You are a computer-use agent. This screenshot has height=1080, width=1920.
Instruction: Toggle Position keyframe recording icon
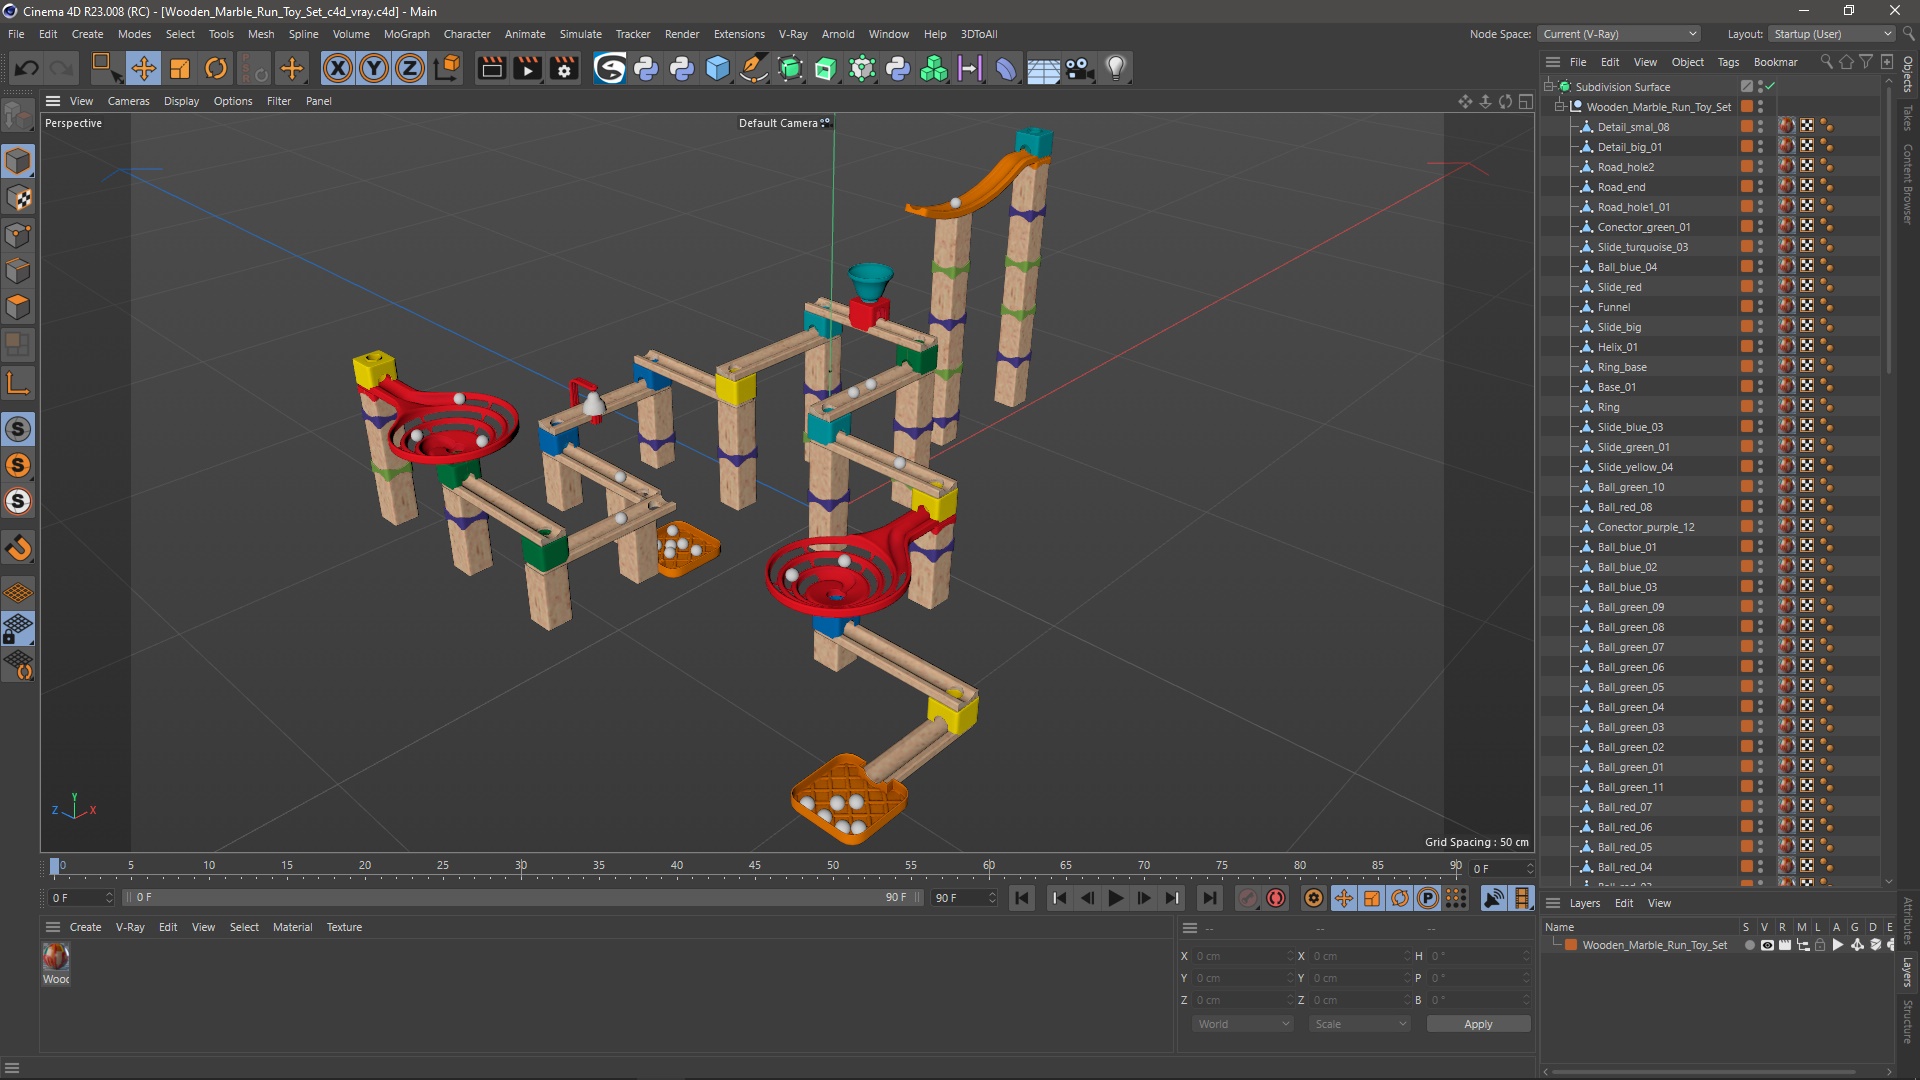pyautogui.click(x=1343, y=898)
